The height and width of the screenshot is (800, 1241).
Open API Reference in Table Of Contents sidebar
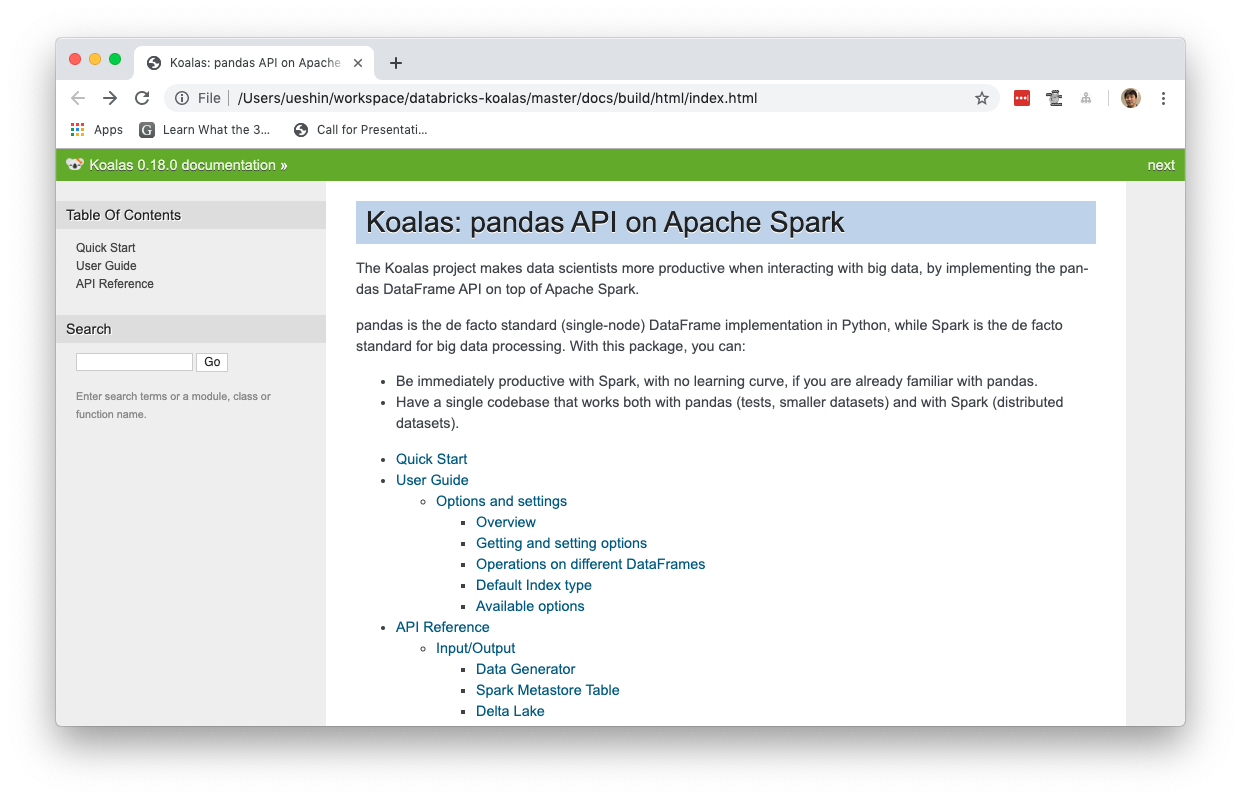pos(115,284)
